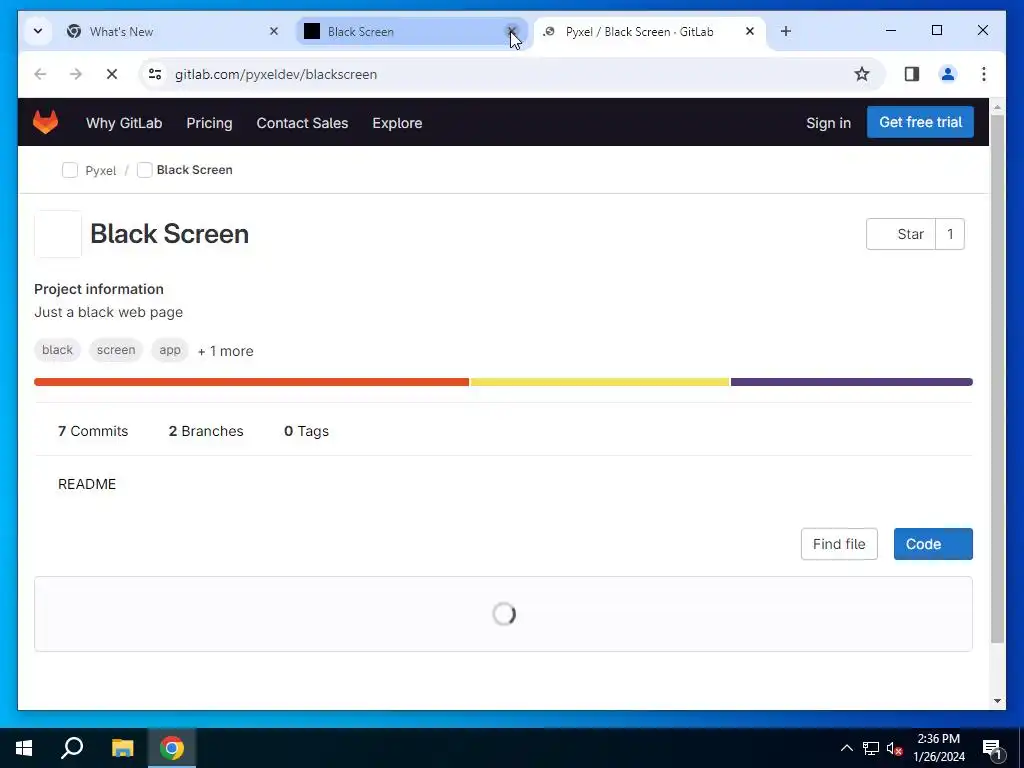1024x768 pixels.
Task: Click Find file button
Action: click(839, 544)
